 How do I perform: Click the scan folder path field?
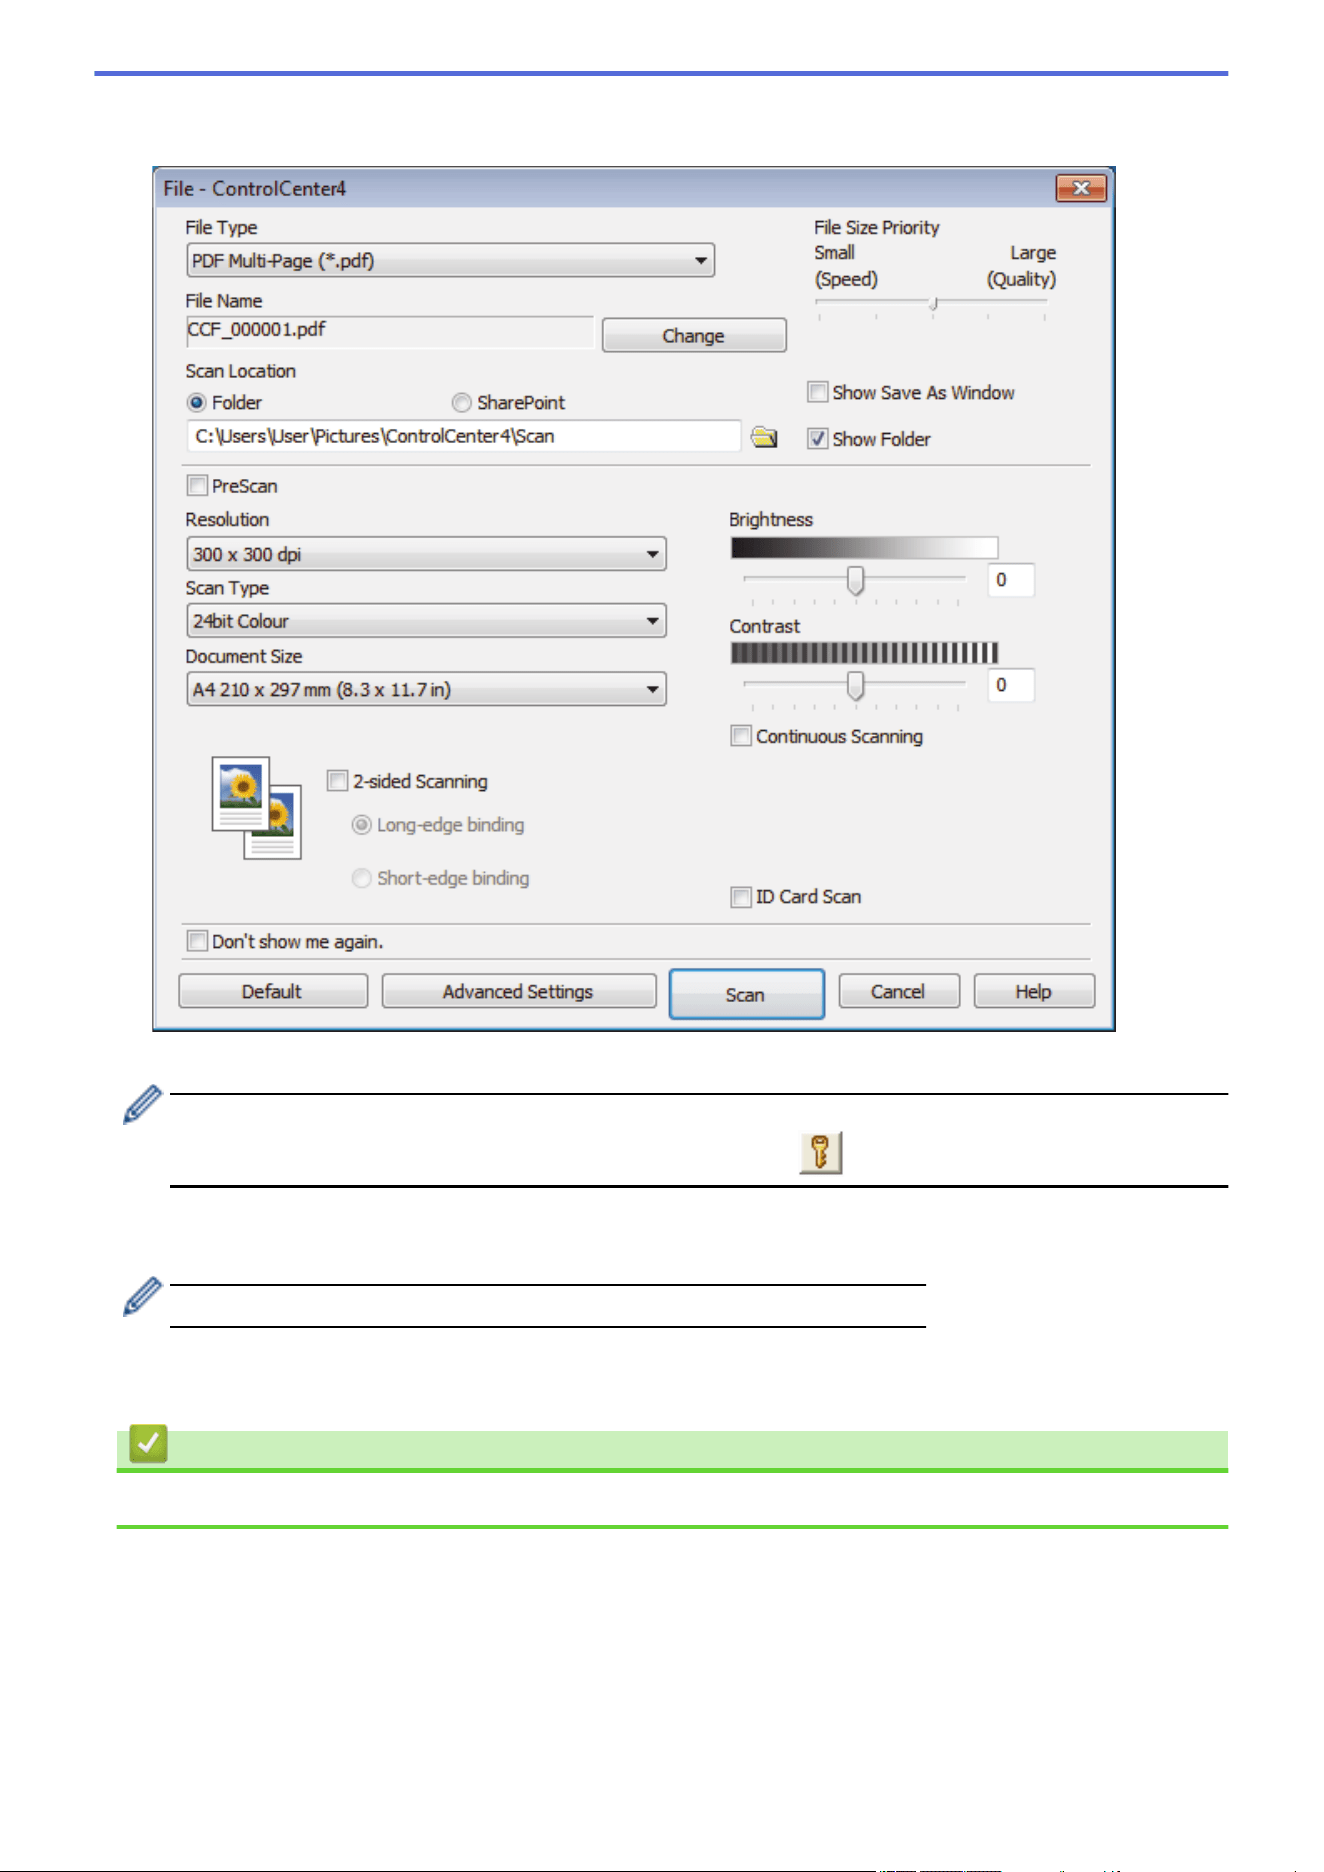coord(464,436)
